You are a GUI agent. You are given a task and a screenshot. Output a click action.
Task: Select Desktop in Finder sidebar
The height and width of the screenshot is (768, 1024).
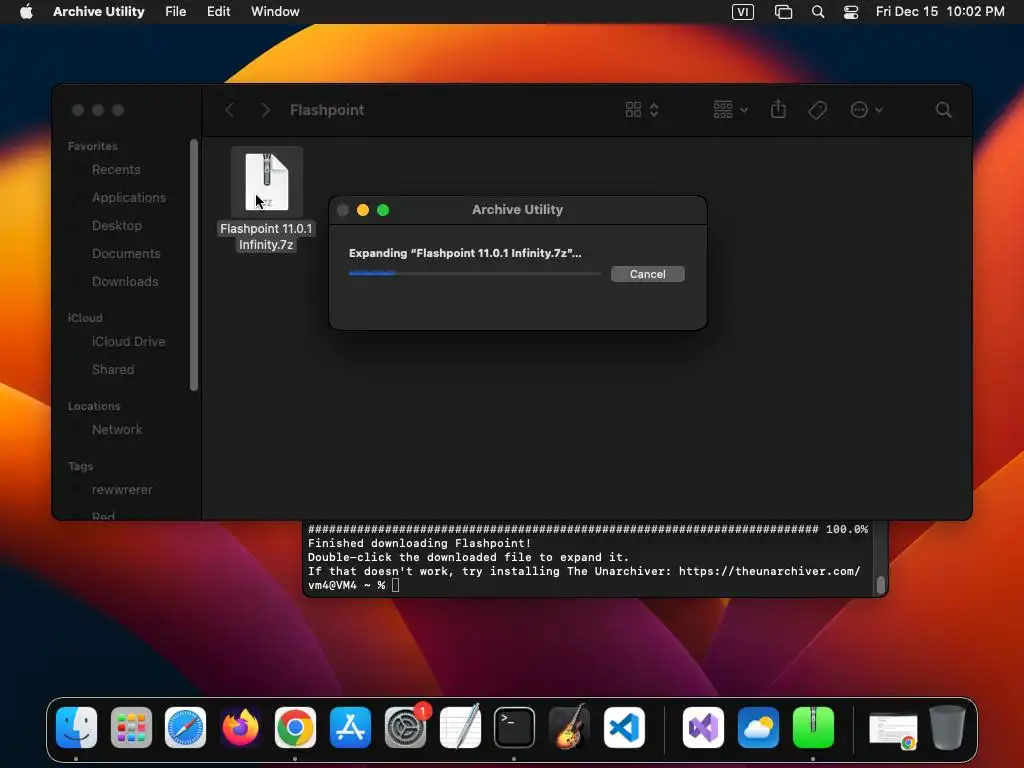coord(116,225)
